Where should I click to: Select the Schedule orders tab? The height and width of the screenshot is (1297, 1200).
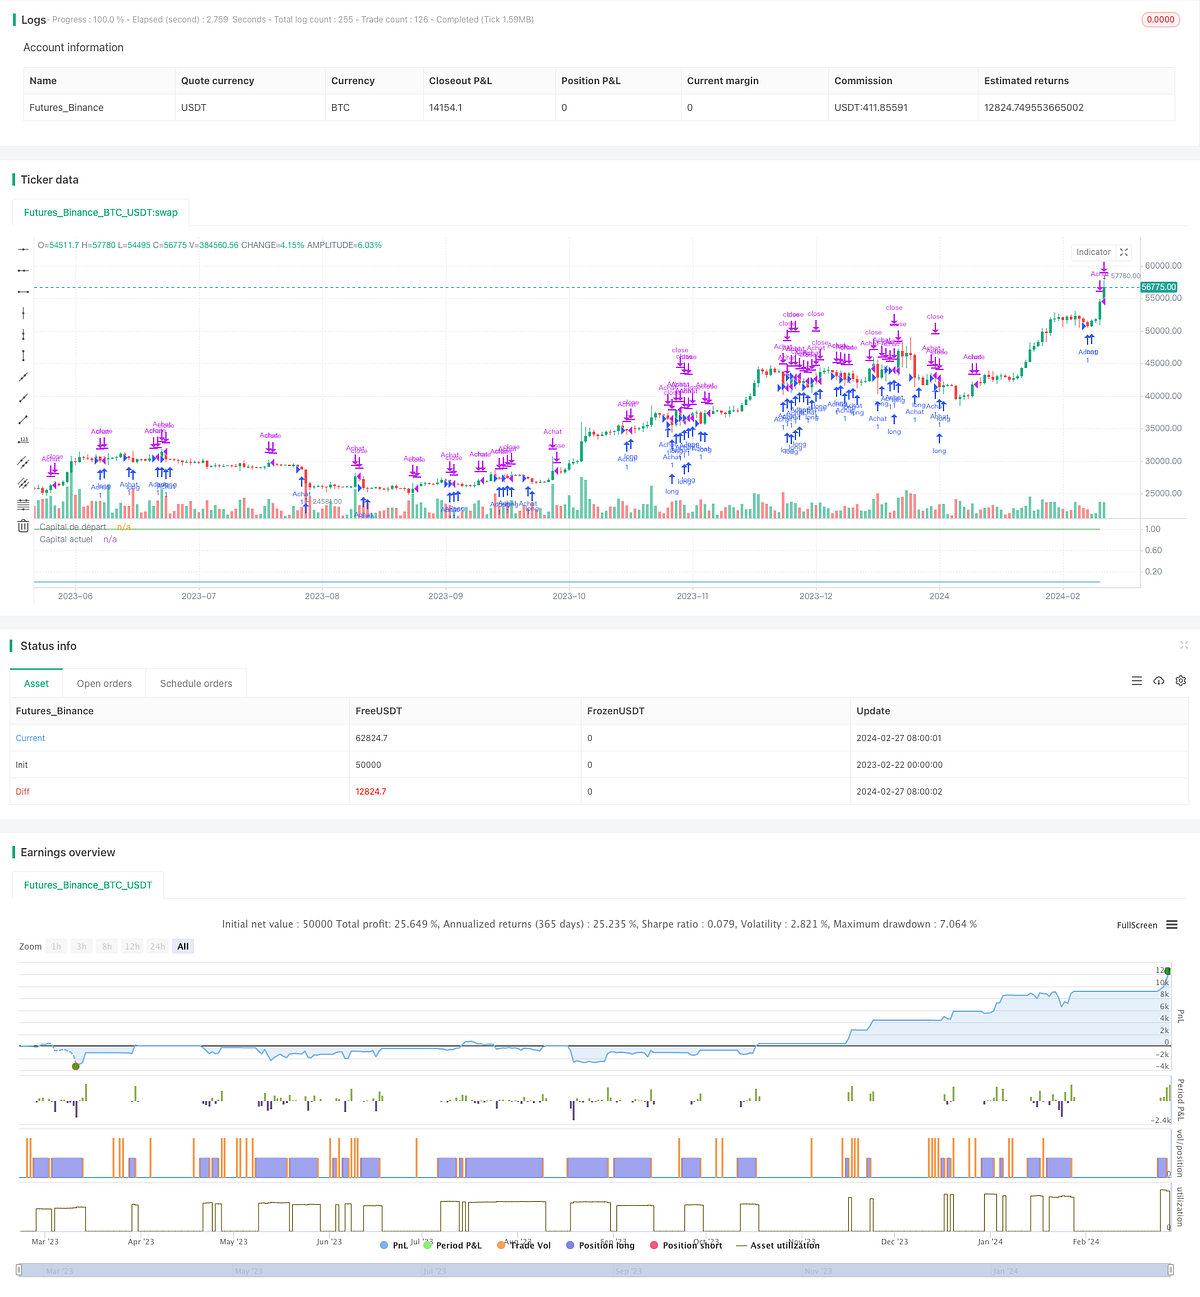tap(196, 683)
